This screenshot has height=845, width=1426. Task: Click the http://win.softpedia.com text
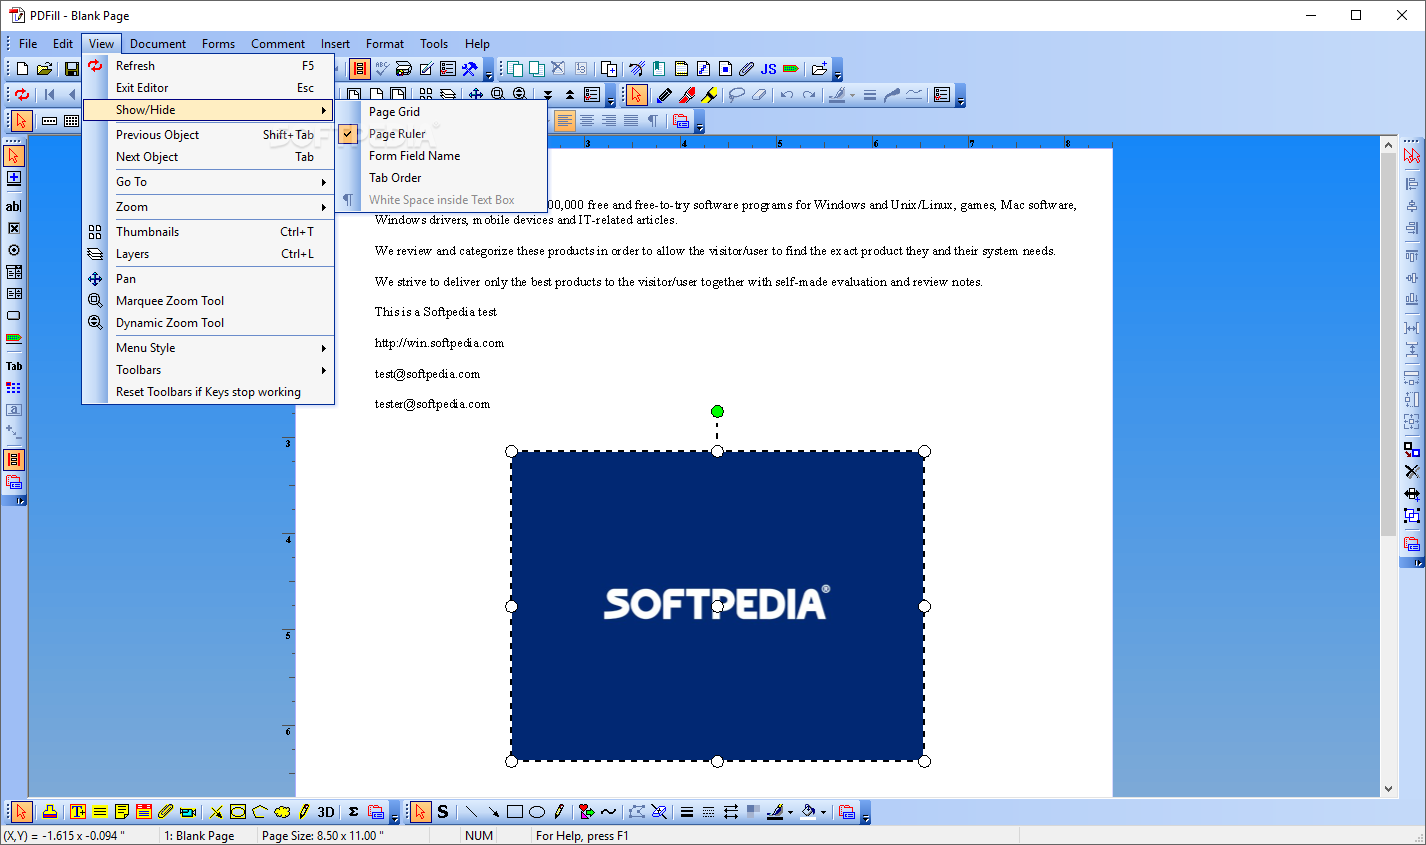[439, 343]
